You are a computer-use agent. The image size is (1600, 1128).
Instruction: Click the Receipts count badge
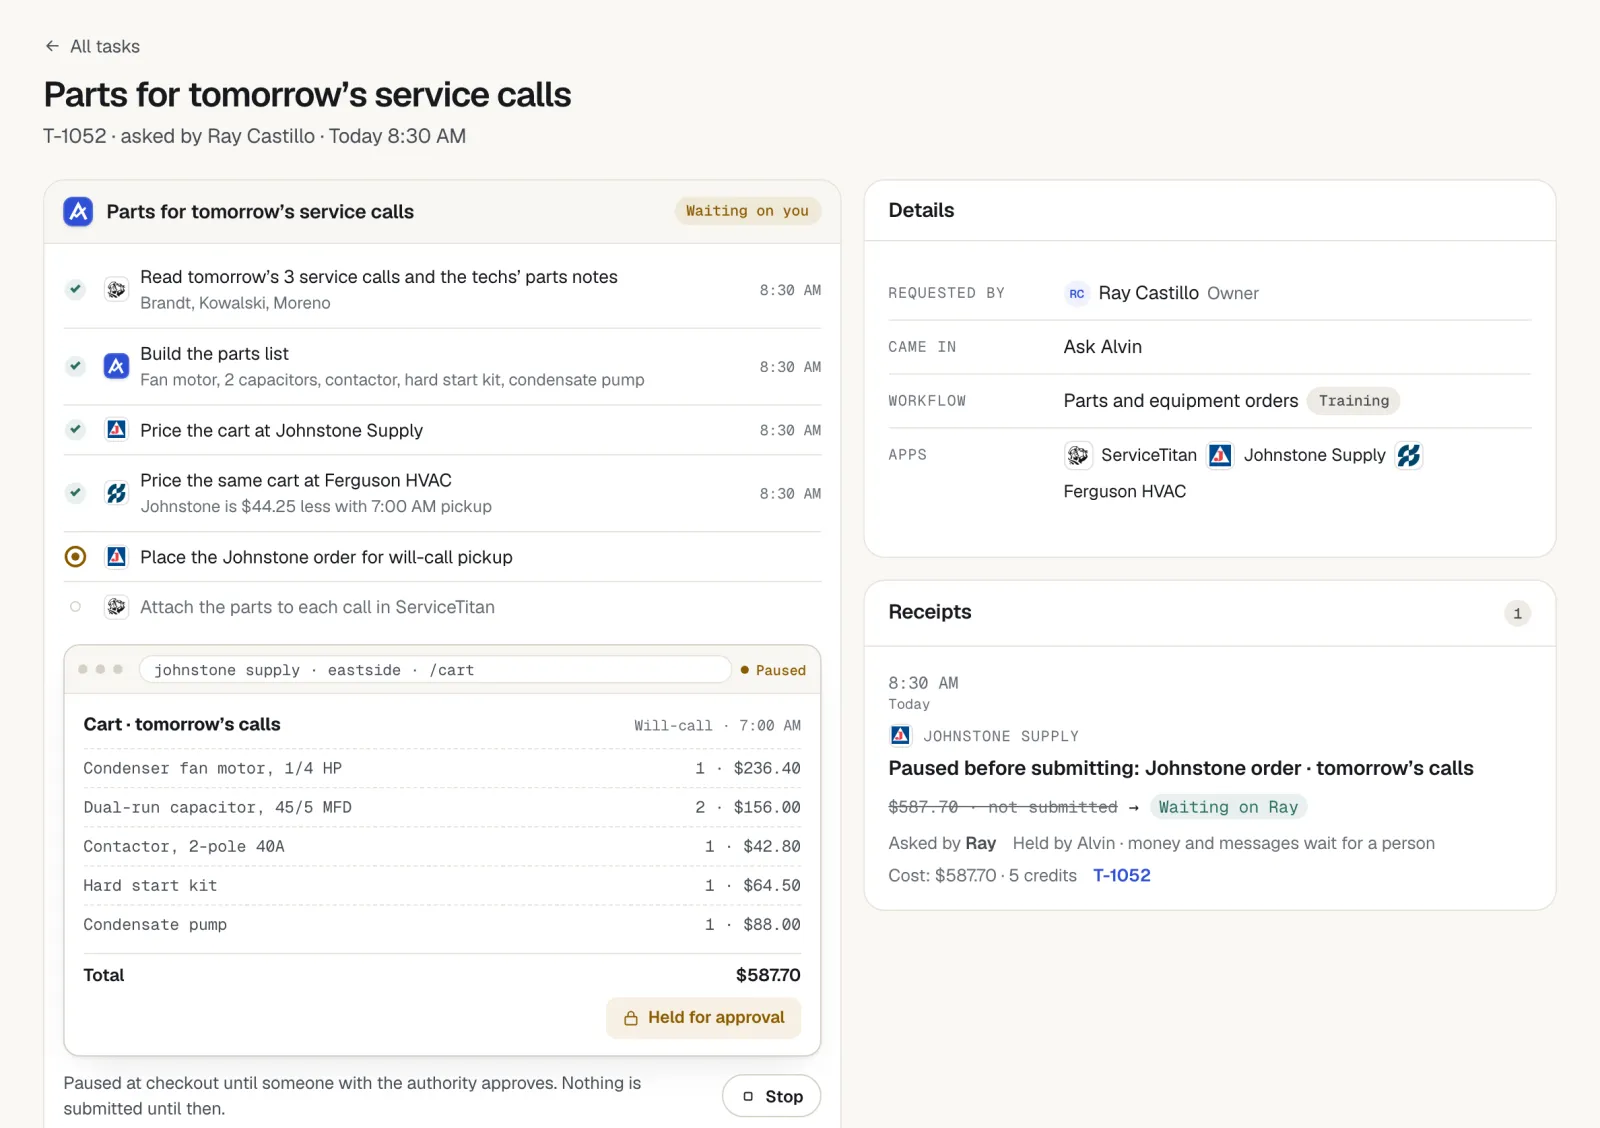click(x=1517, y=613)
